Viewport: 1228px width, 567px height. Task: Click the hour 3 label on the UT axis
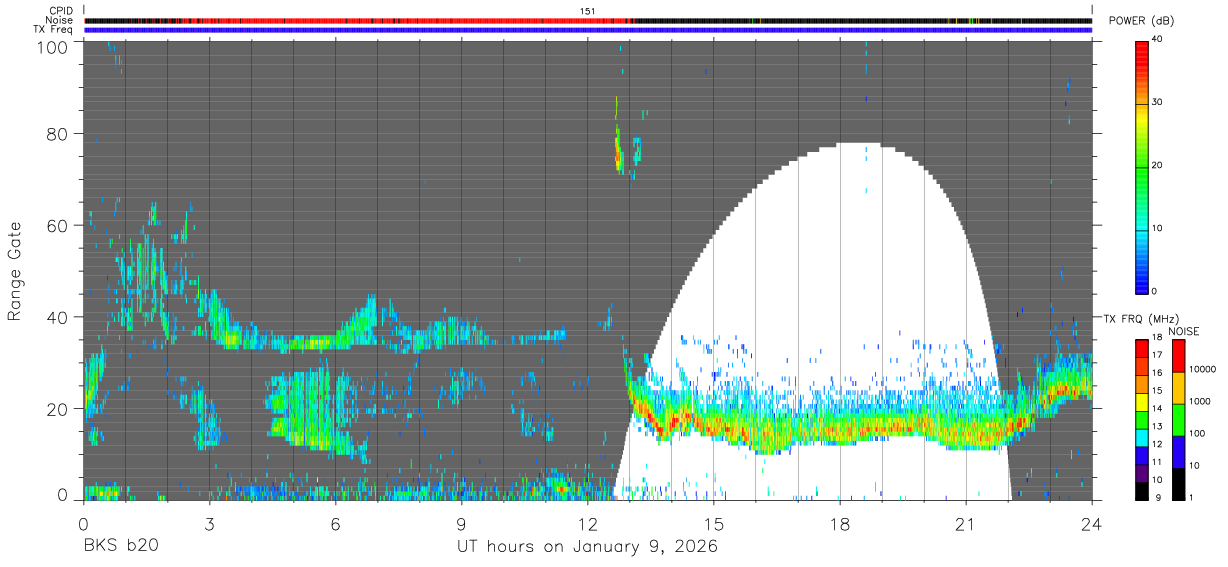tap(209, 524)
